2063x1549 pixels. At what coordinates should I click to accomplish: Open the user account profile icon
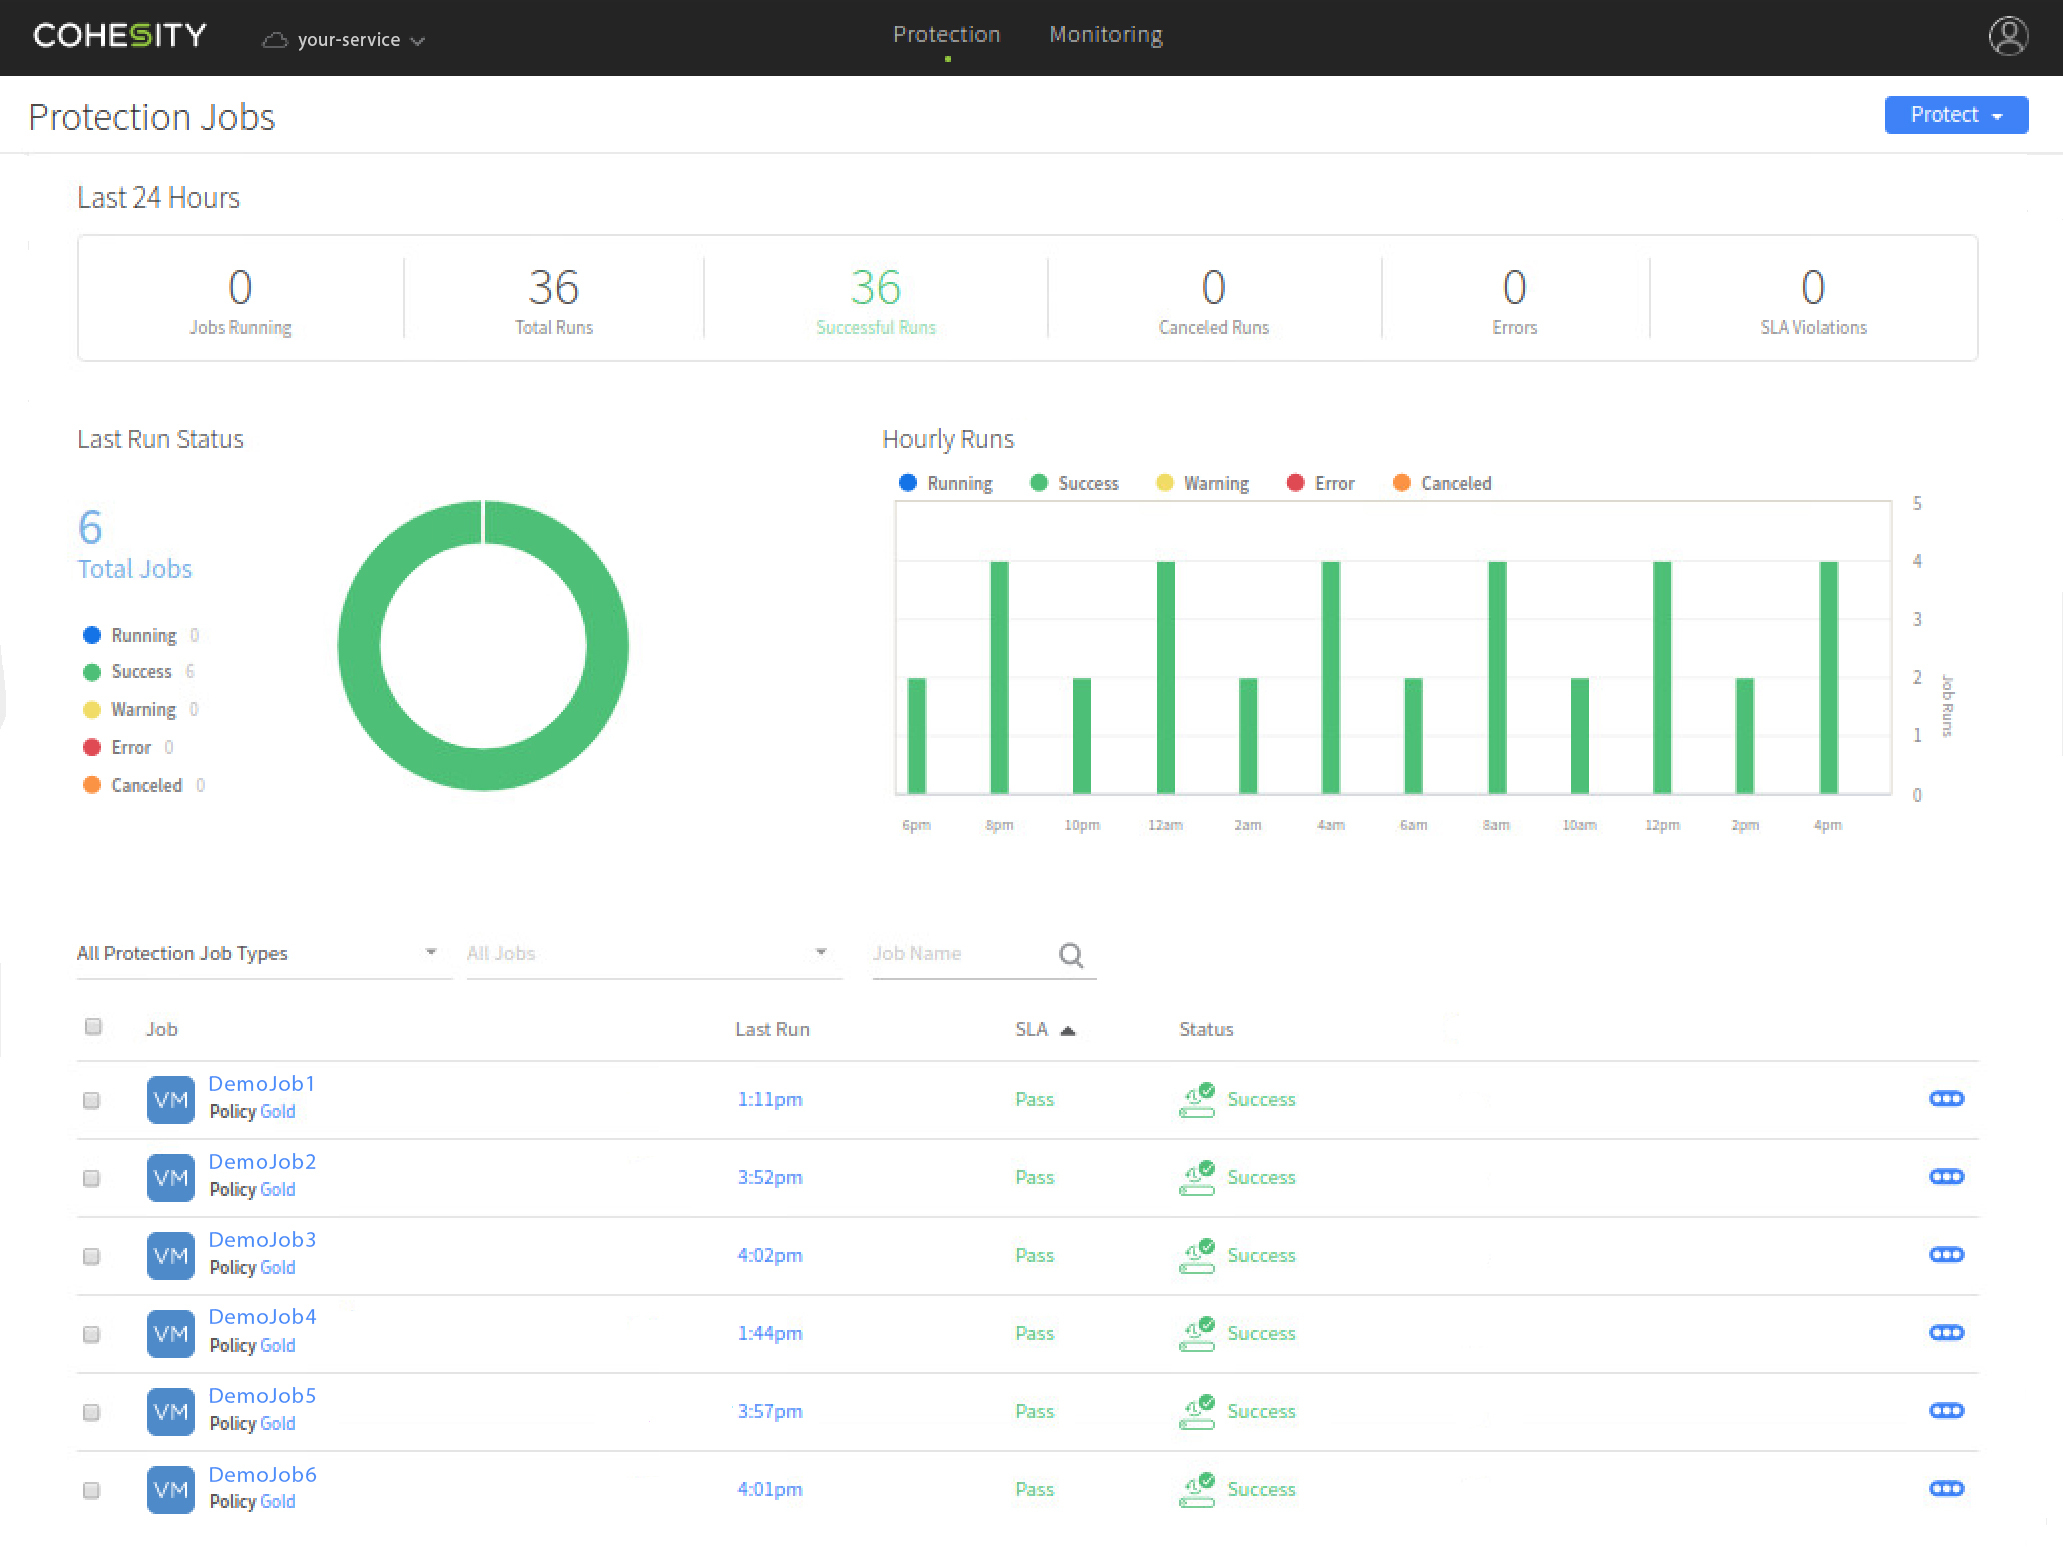pyautogui.click(x=2009, y=36)
